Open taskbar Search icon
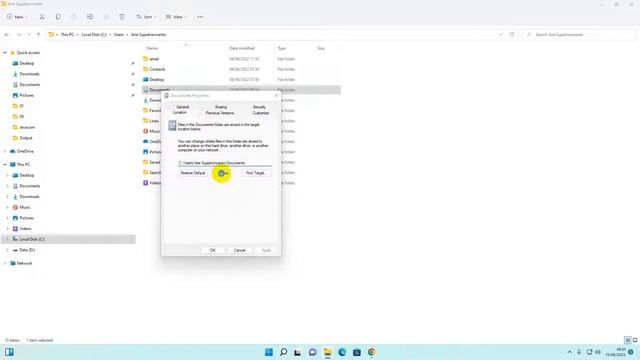Image resolution: width=640 pixels, height=360 pixels. point(283,352)
